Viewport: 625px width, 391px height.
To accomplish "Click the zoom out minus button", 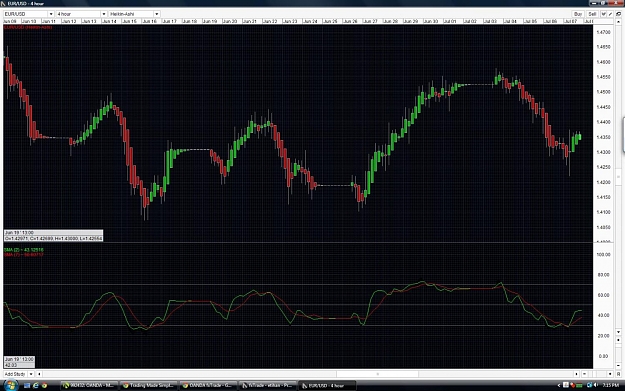I will tap(584, 374).
